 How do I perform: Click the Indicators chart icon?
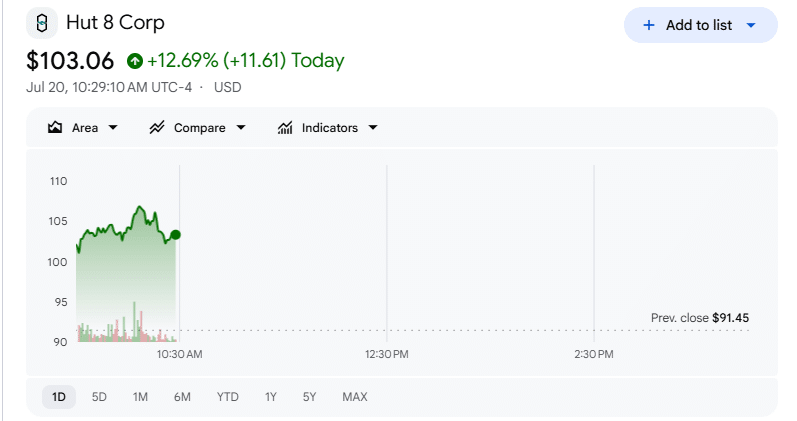(285, 127)
